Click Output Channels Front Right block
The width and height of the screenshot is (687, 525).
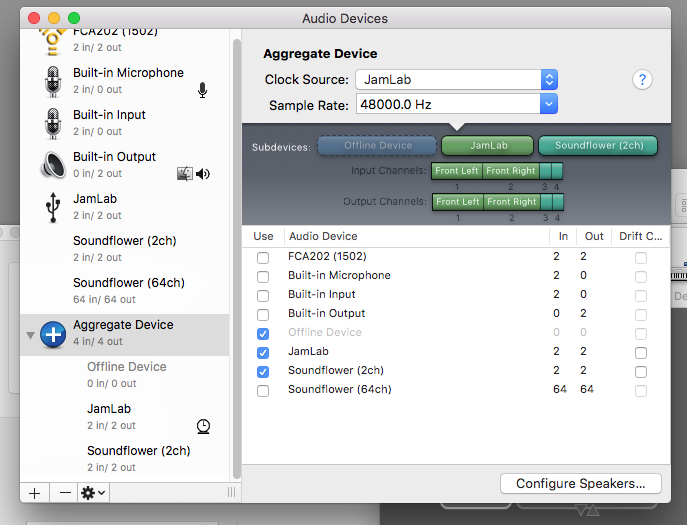512,202
